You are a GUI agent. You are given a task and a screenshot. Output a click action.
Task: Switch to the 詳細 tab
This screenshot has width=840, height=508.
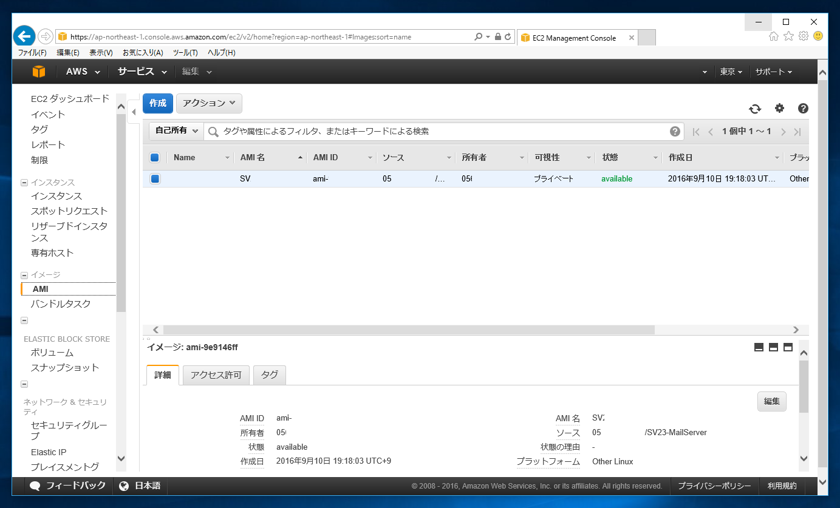coord(162,375)
